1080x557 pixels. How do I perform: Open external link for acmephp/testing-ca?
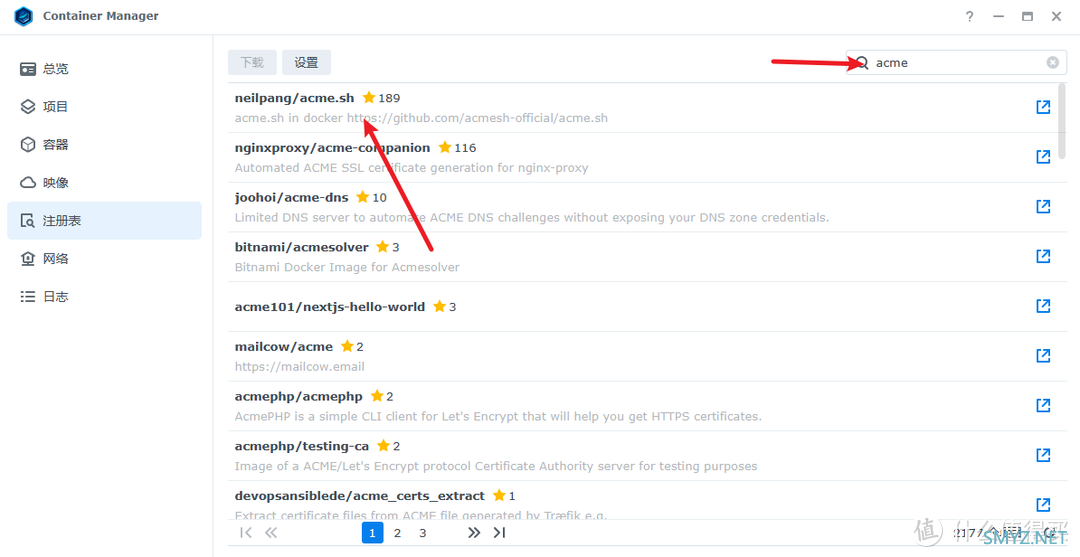(x=1043, y=454)
